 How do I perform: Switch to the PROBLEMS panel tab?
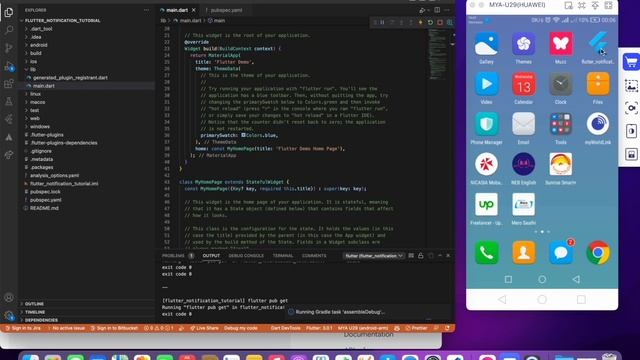[x=178, y=256]
